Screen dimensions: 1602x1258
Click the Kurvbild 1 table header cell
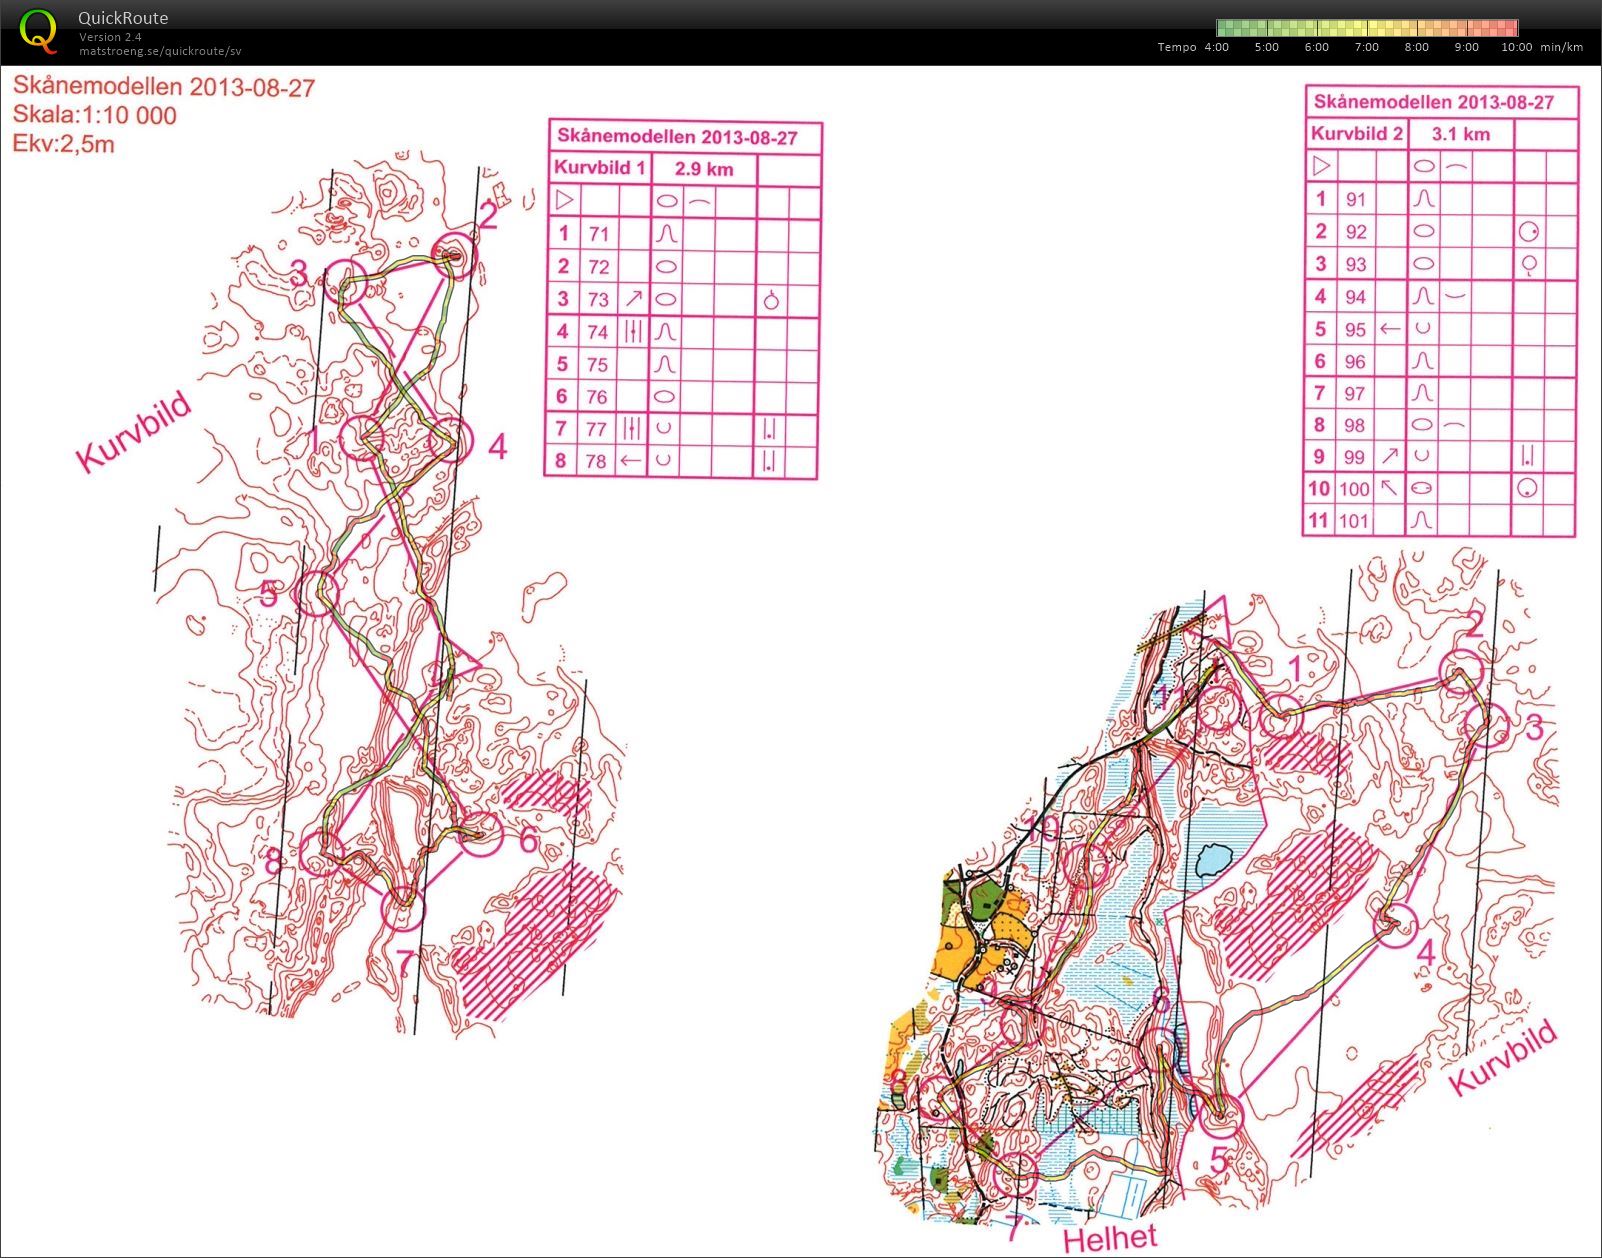[x=601, y=167]
